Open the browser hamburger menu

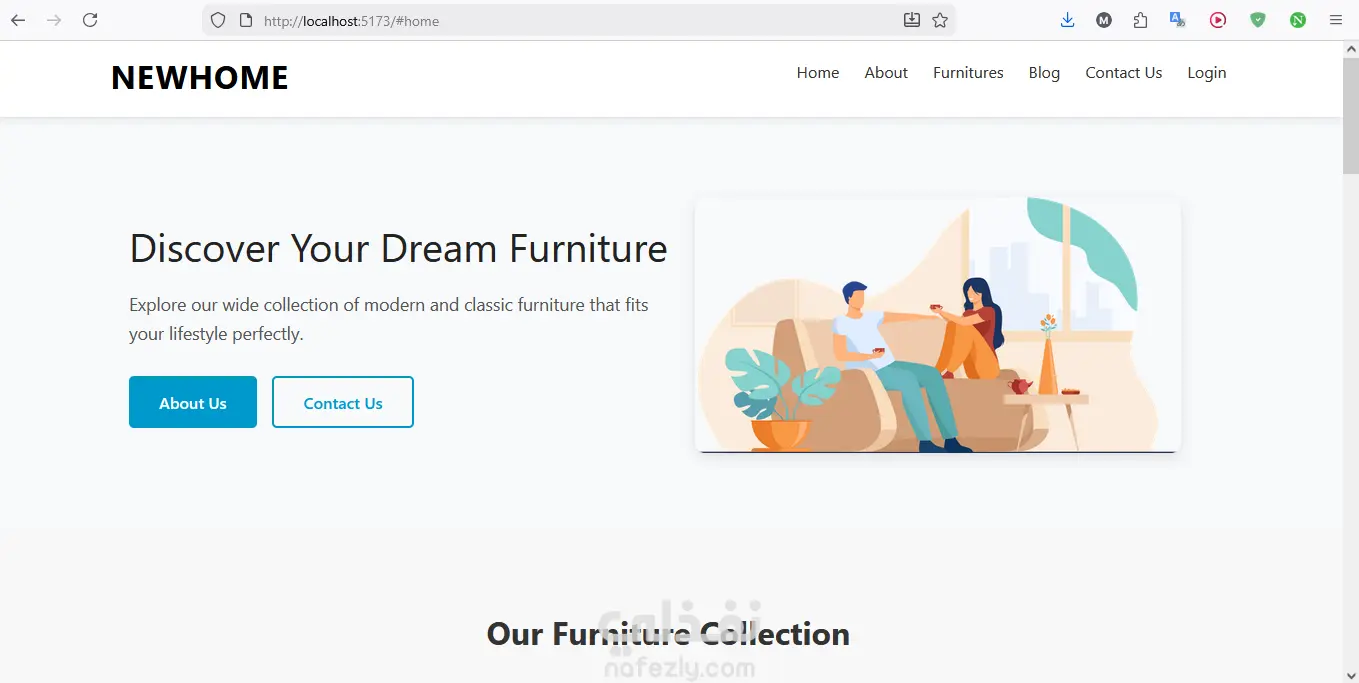(1335, 20)
